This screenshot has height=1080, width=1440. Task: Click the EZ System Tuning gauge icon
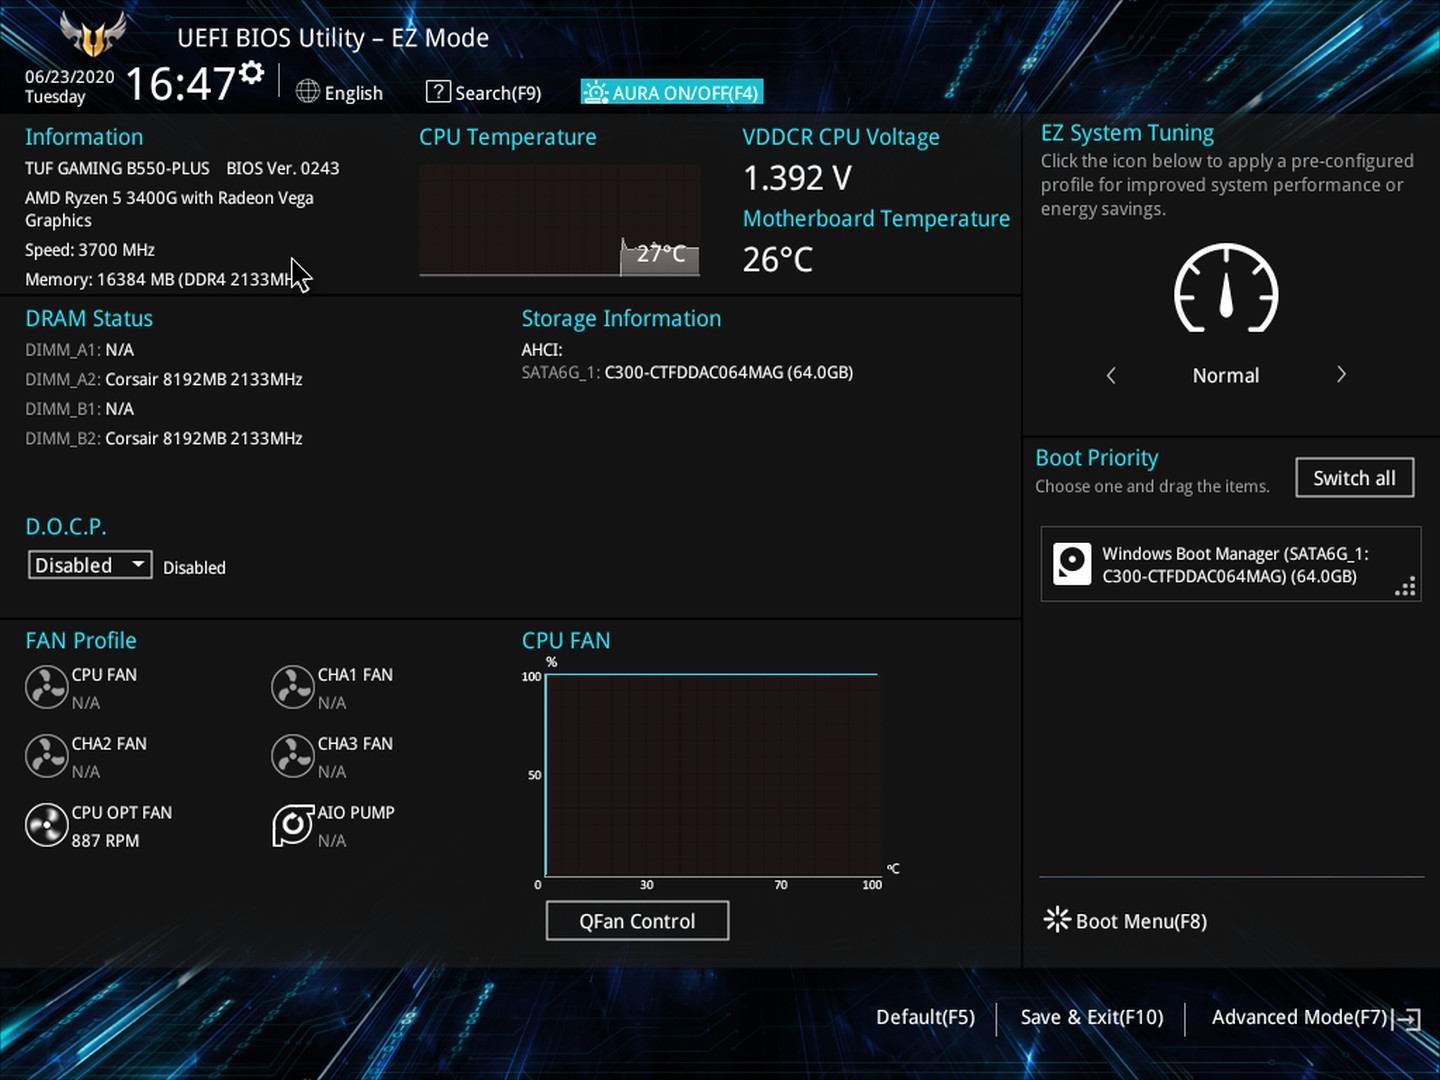pos(1226,289)
